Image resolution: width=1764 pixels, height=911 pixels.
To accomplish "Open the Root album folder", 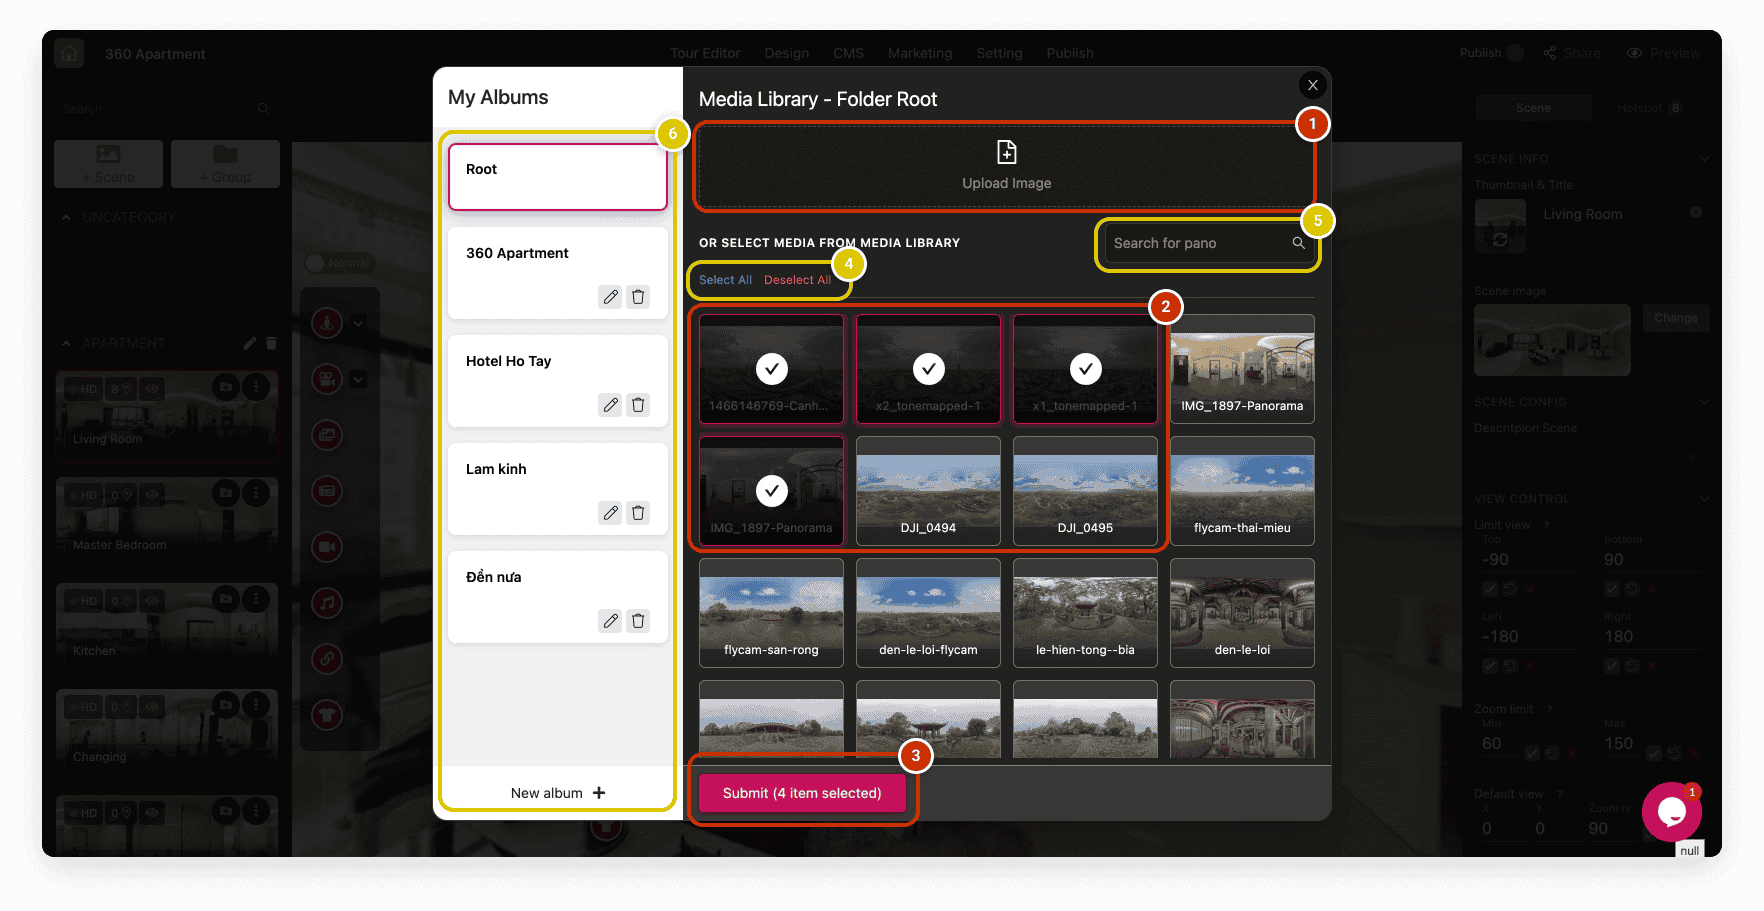I will pos(557,177).
